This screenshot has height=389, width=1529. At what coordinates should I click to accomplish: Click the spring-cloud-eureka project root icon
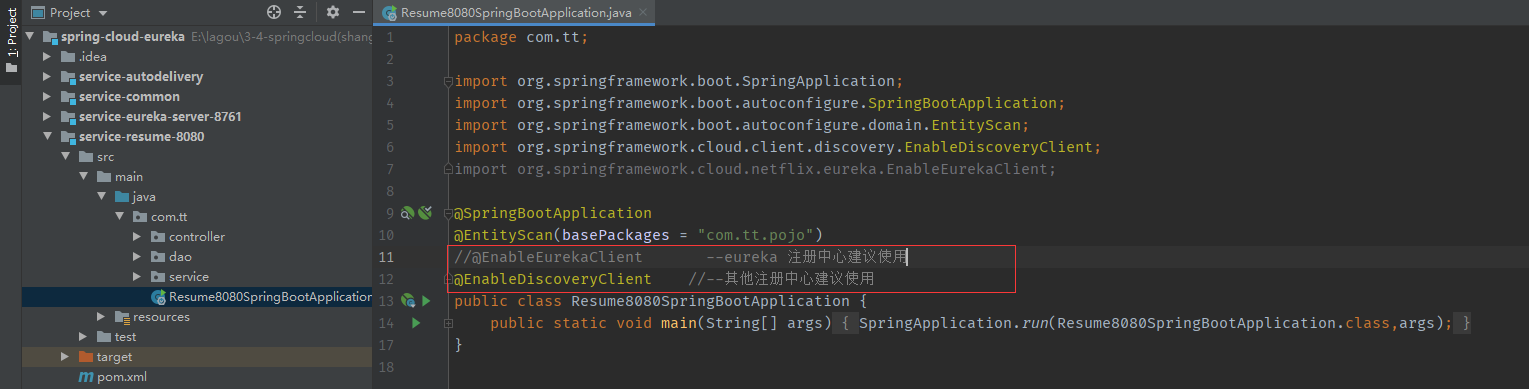point(50,37)
